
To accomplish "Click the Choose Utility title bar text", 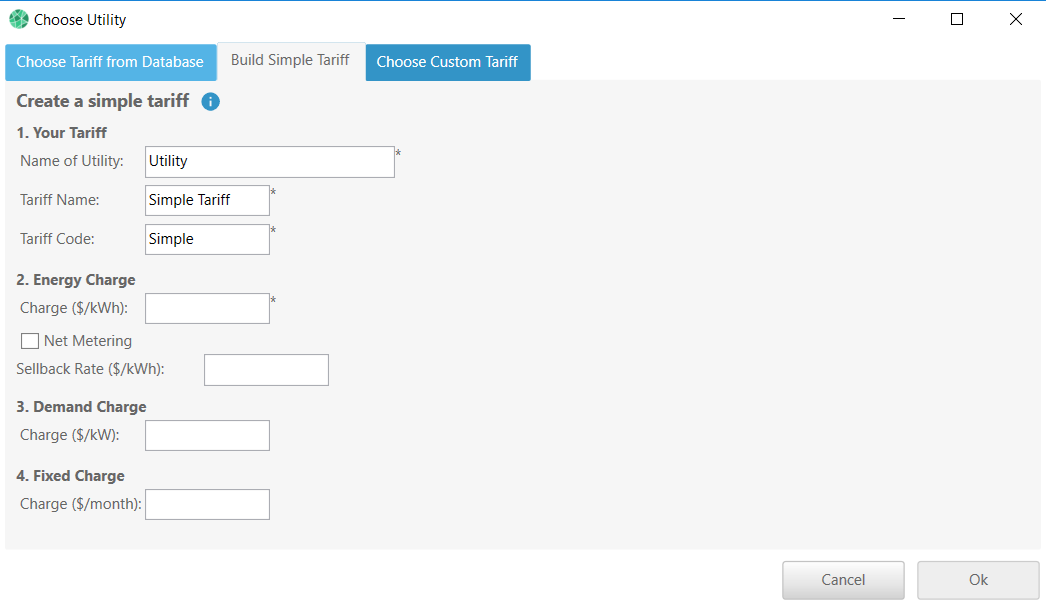I will 80,20.
